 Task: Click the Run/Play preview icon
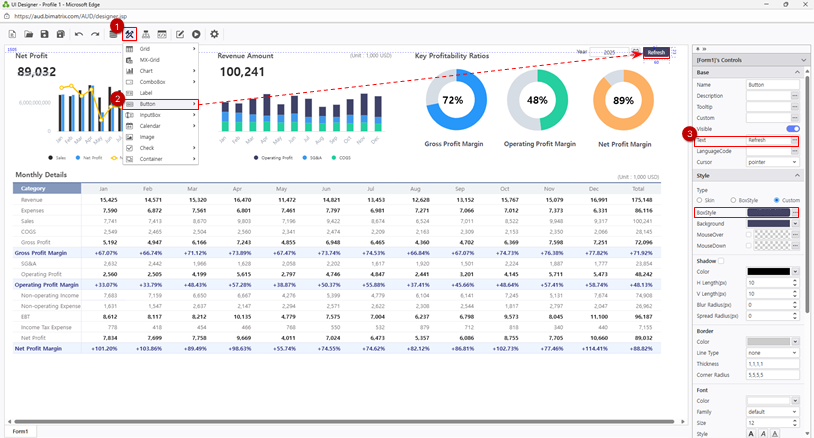pyautogui.click(x=196, y=35)
